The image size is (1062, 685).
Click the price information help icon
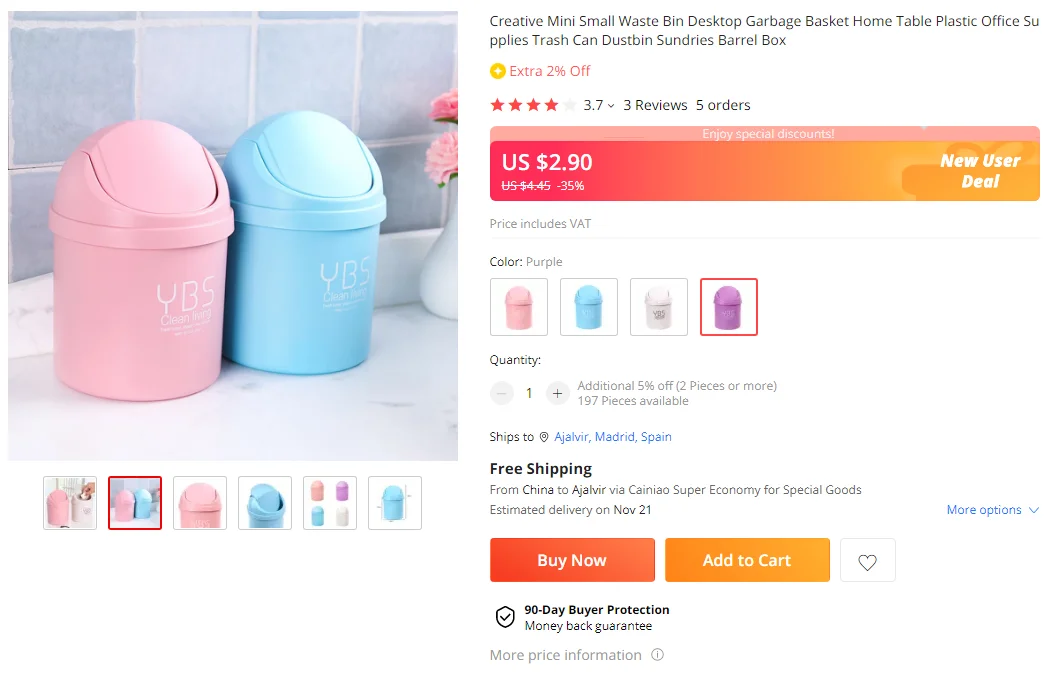coord(657,655)
